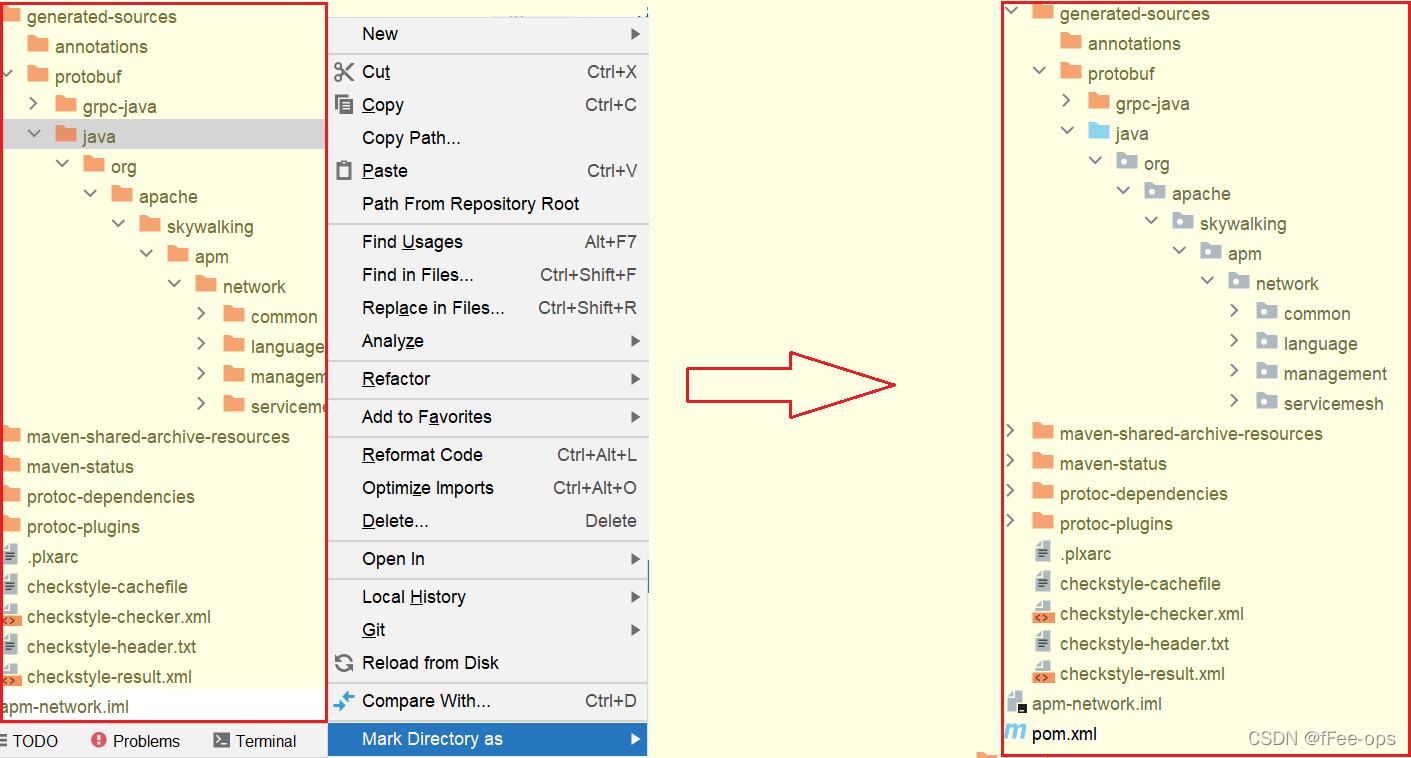Select Path From Repository Root
Image resolution: width=1411 pixels, height=758 pixels.
pyautogui.click(x=488, y=204)
